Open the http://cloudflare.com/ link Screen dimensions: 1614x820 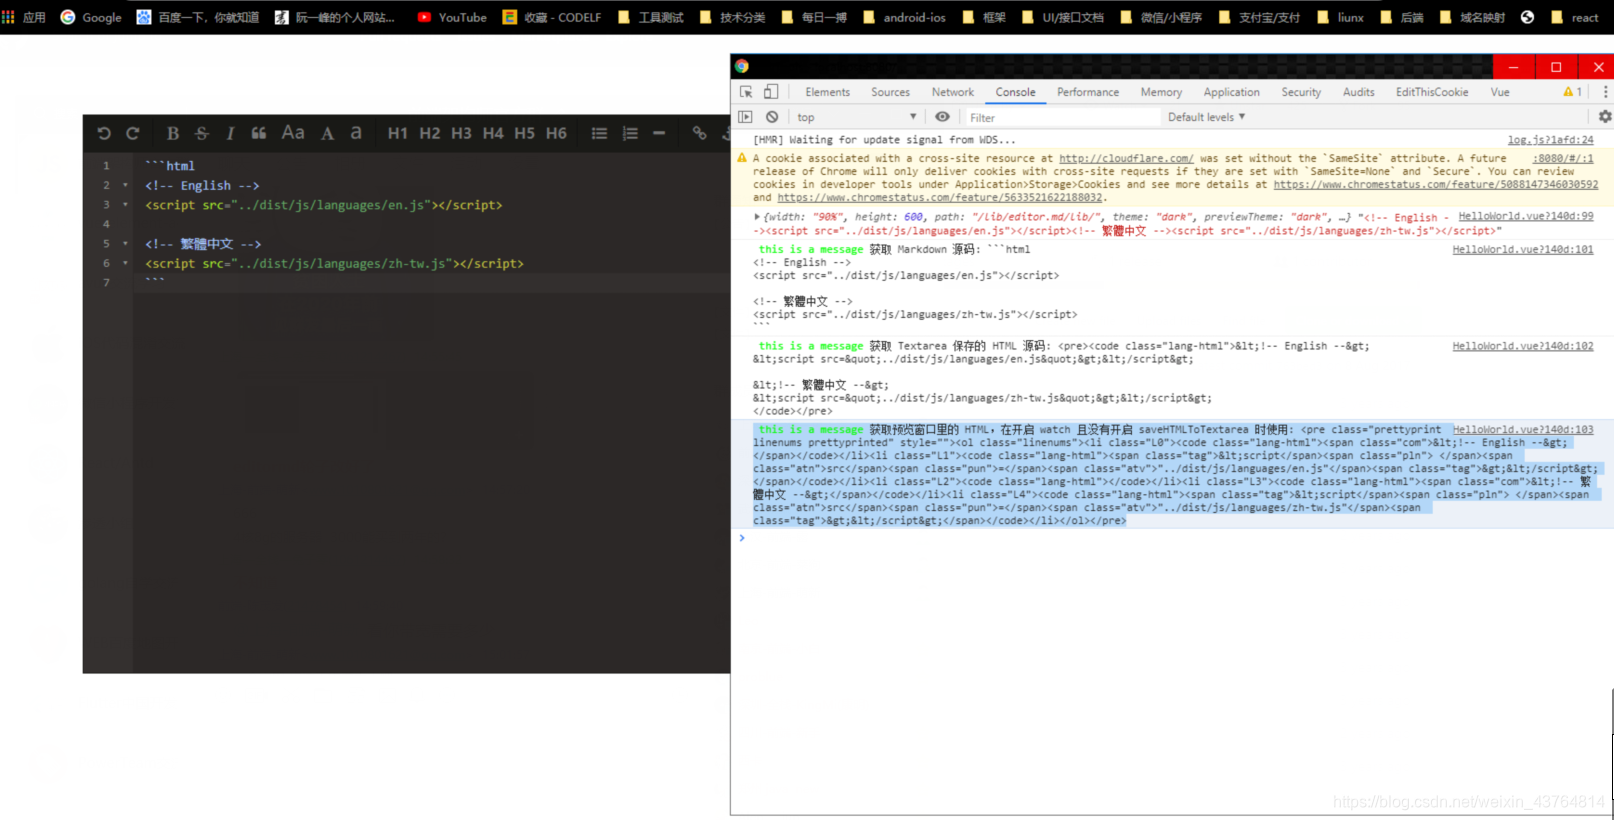(x=1126, y=158)
